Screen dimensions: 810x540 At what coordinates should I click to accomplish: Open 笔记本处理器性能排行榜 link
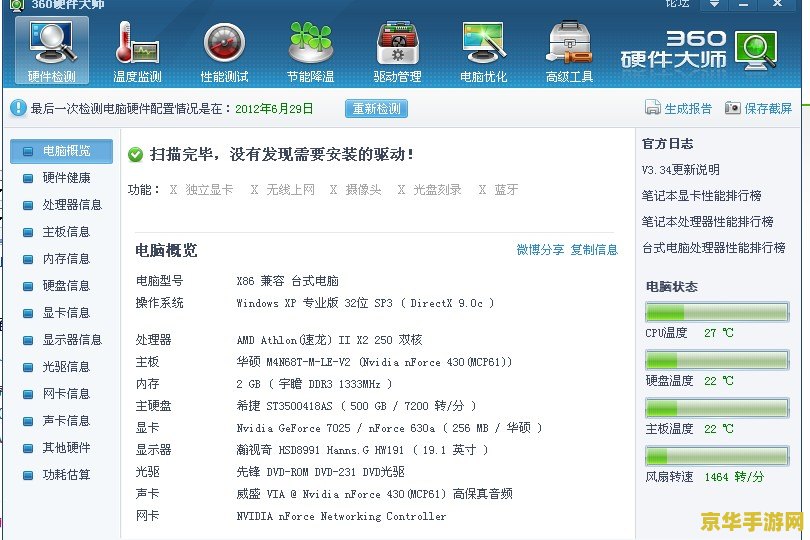tap(707, 222)
